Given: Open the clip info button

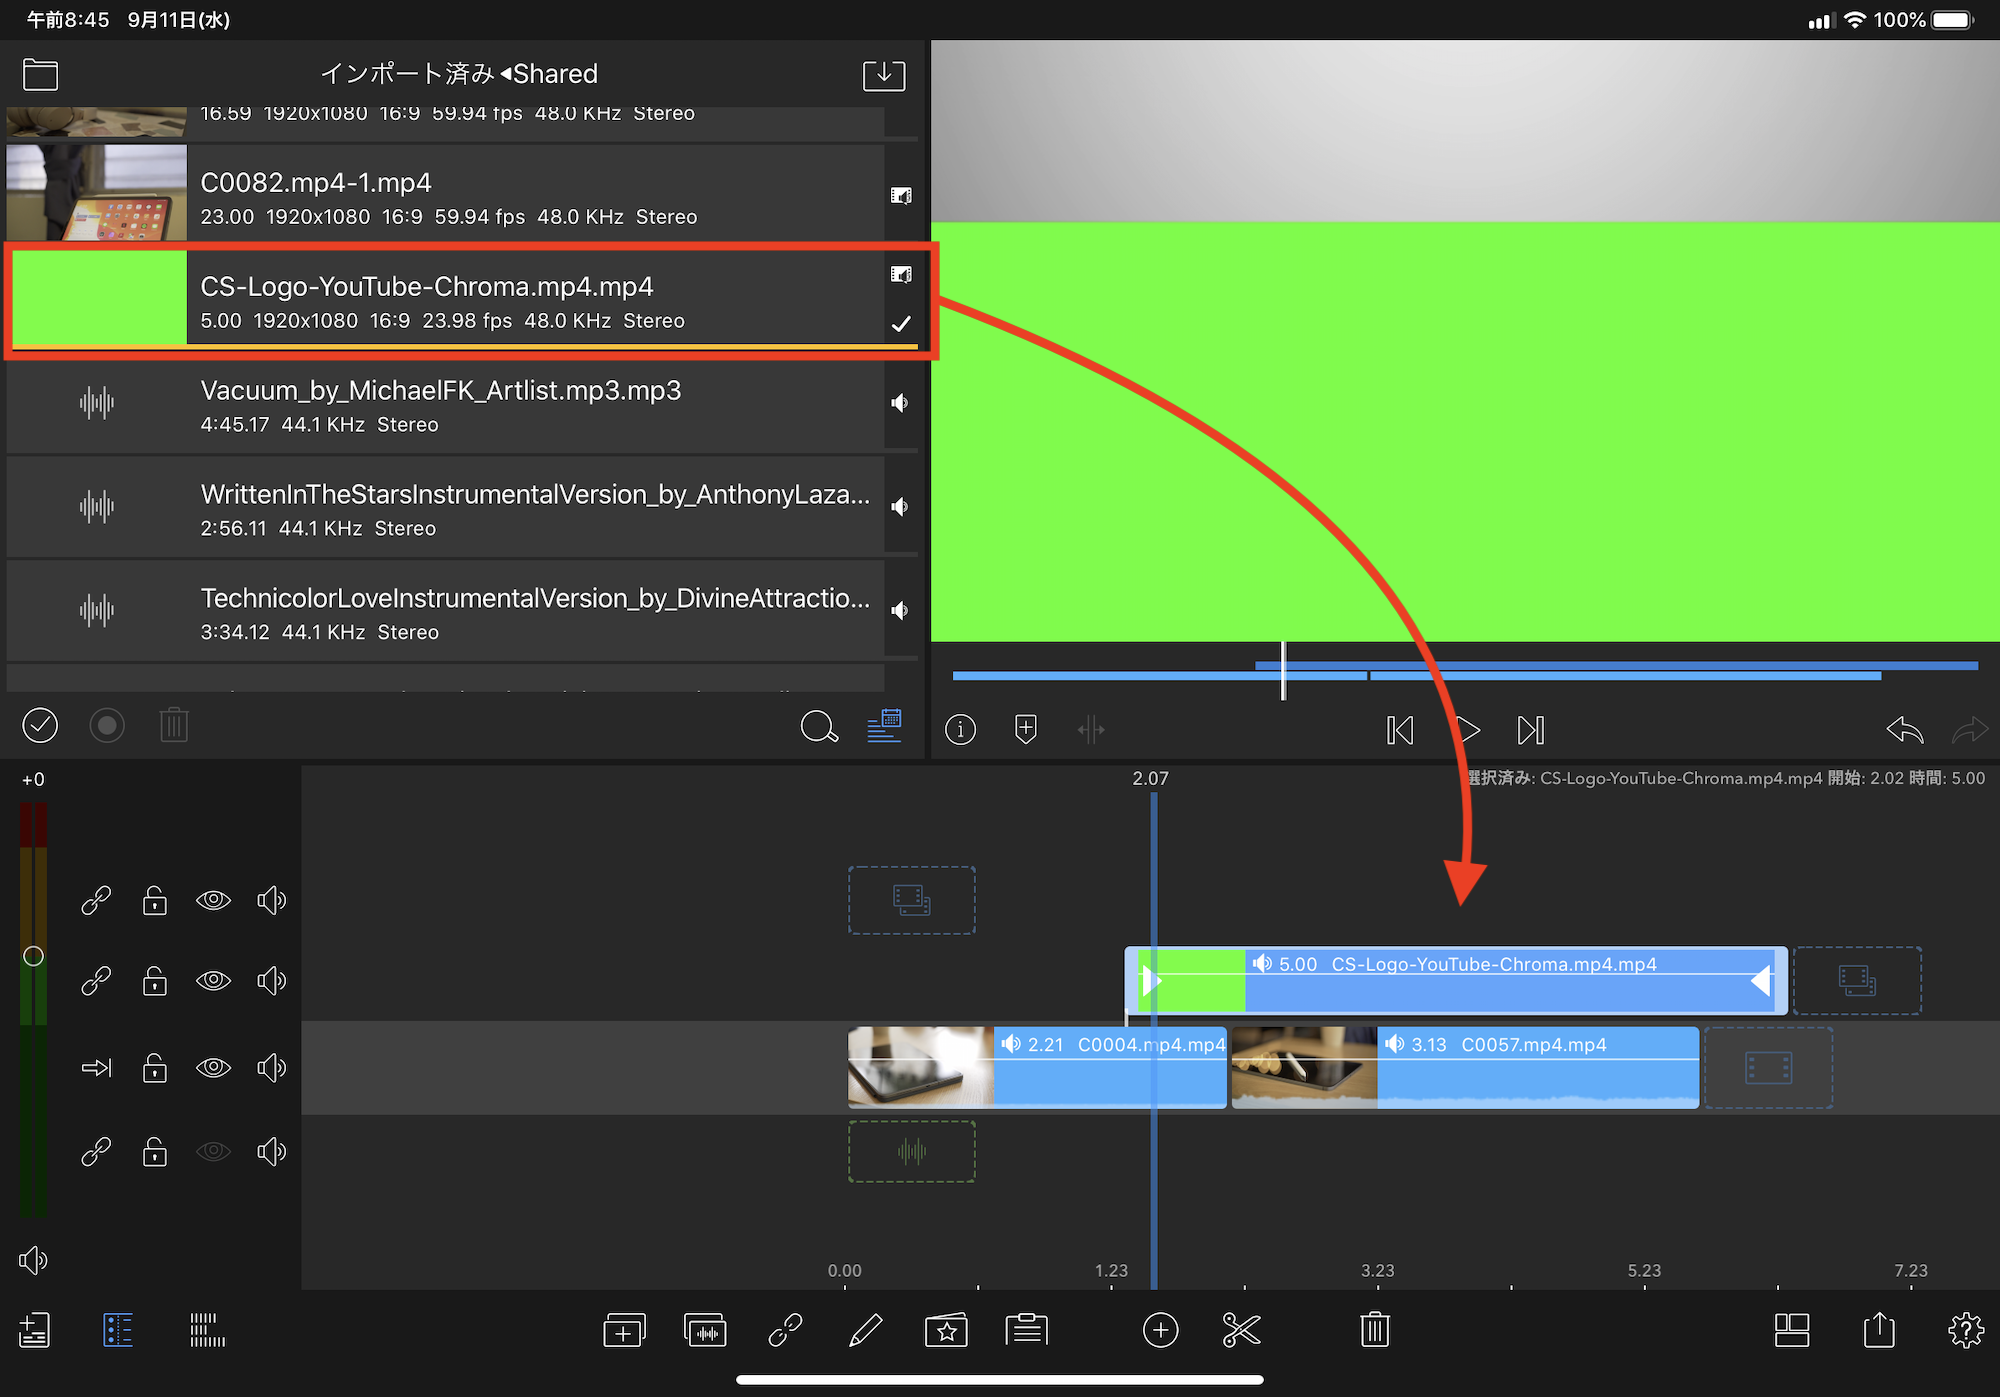Looking at the screenshot, I should (960, 729).
